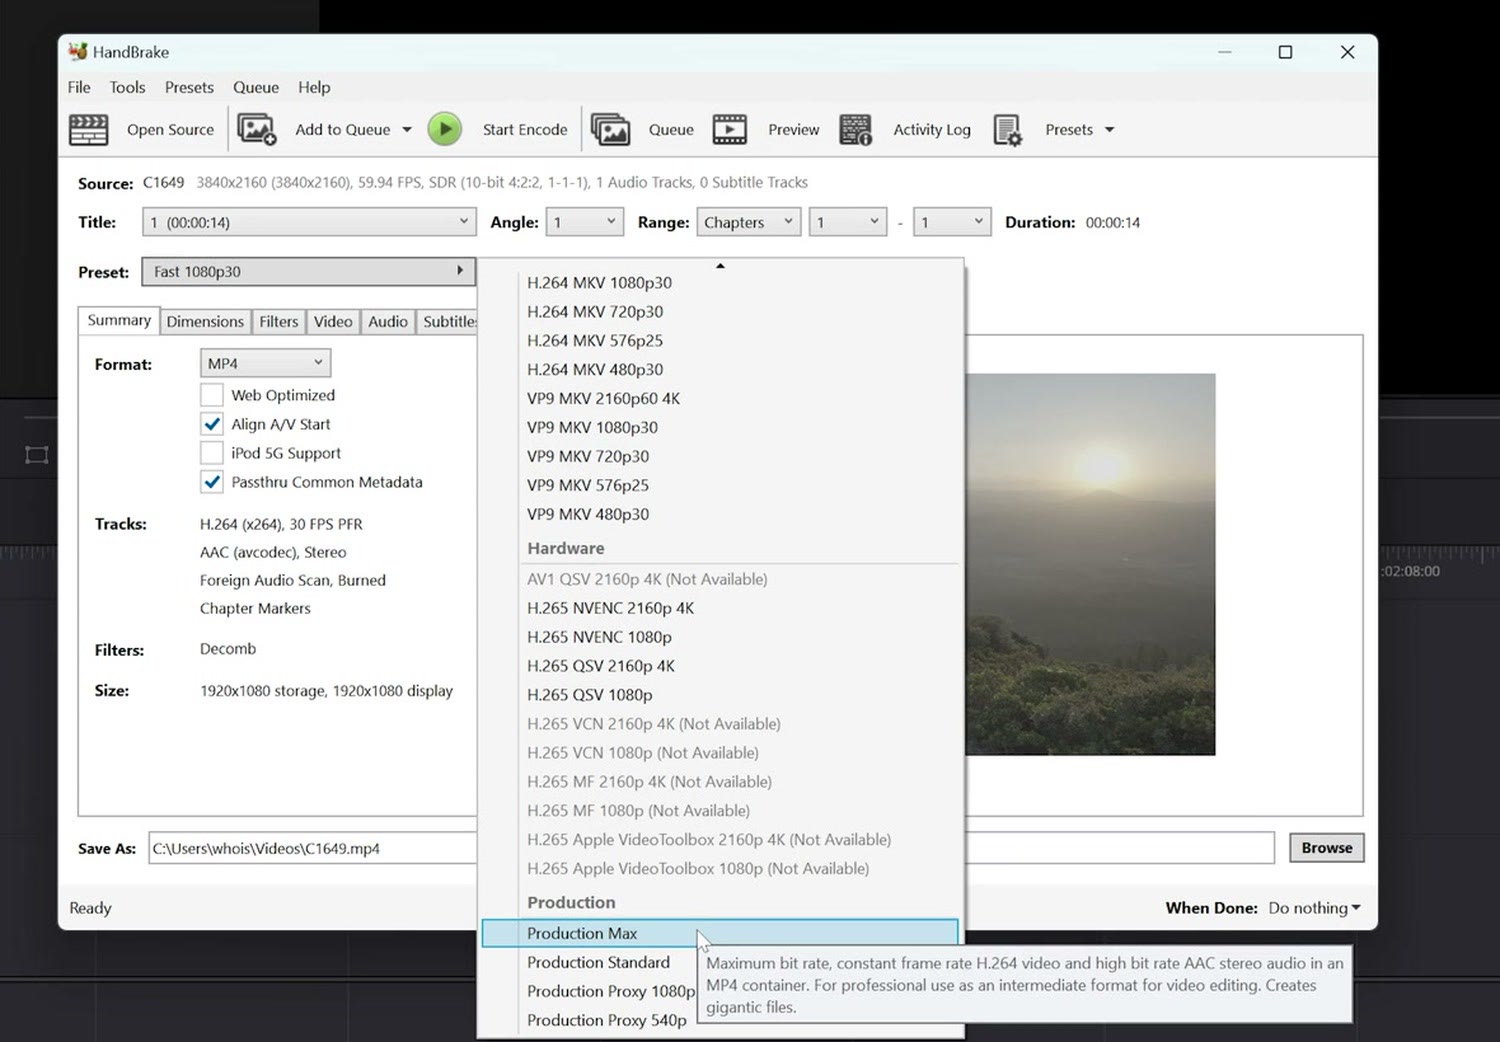Select VP9 MKV 1080p30 preset
Image resolution: width=1500 pixels, height=1042 pixels.
pos(720,427)
